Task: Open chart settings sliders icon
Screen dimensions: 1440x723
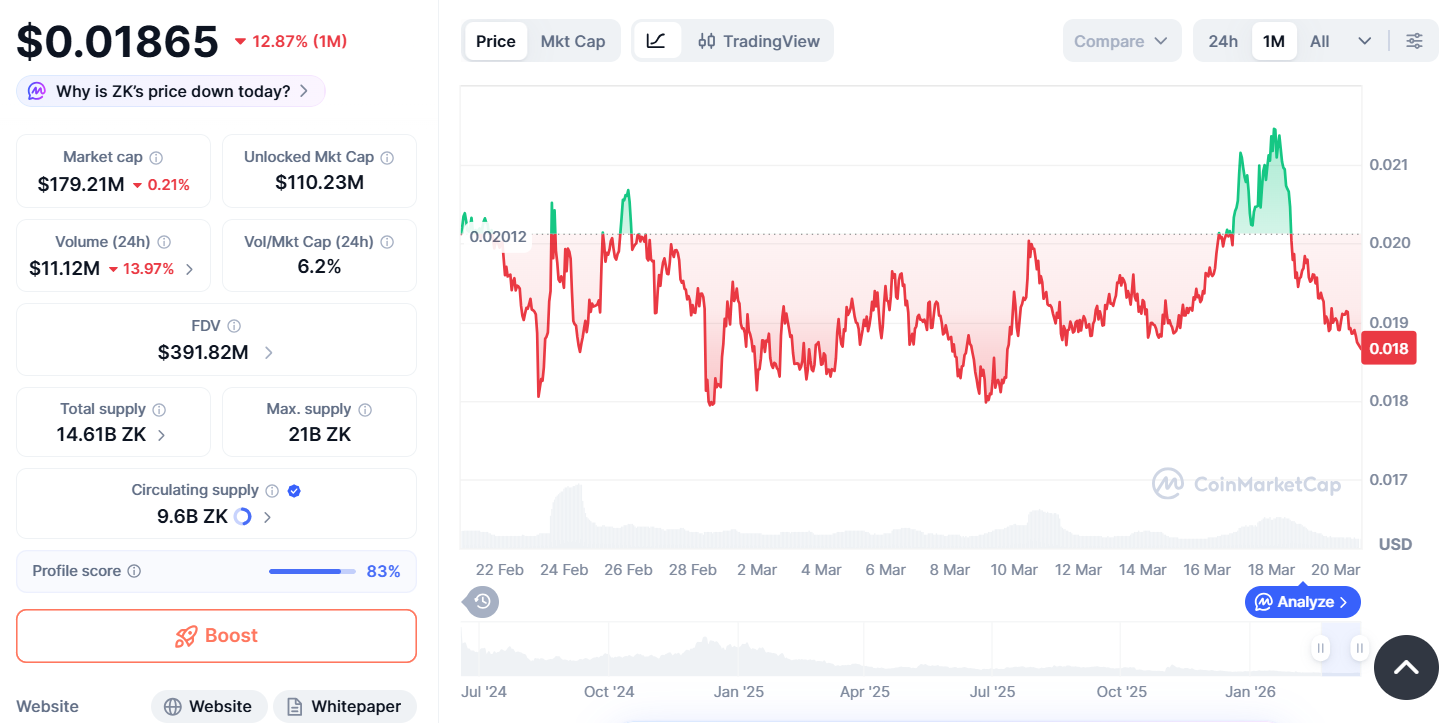Action: 1414,41
